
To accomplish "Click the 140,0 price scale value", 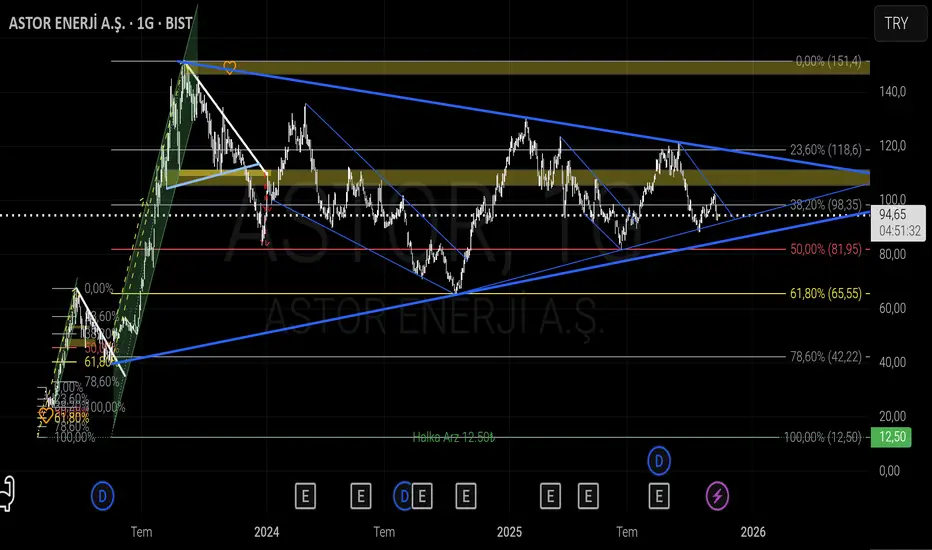I will coord(893,92).
